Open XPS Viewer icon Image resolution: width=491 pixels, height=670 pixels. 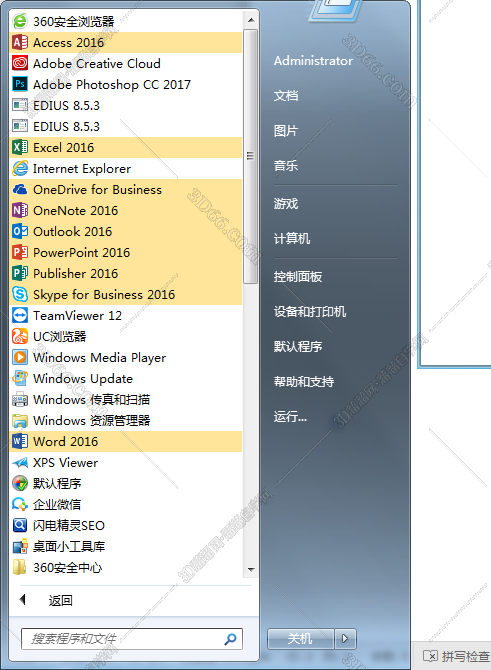pyautogui.click(x=20, y=462)
